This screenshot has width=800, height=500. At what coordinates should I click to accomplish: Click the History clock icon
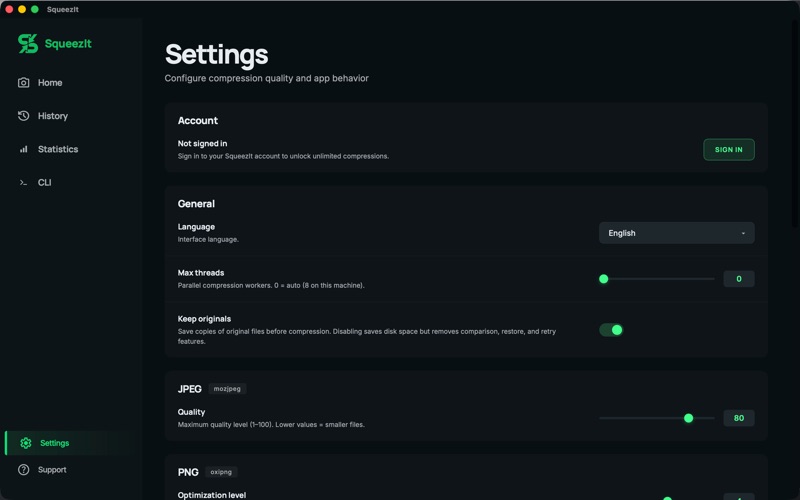coord(23,116)
